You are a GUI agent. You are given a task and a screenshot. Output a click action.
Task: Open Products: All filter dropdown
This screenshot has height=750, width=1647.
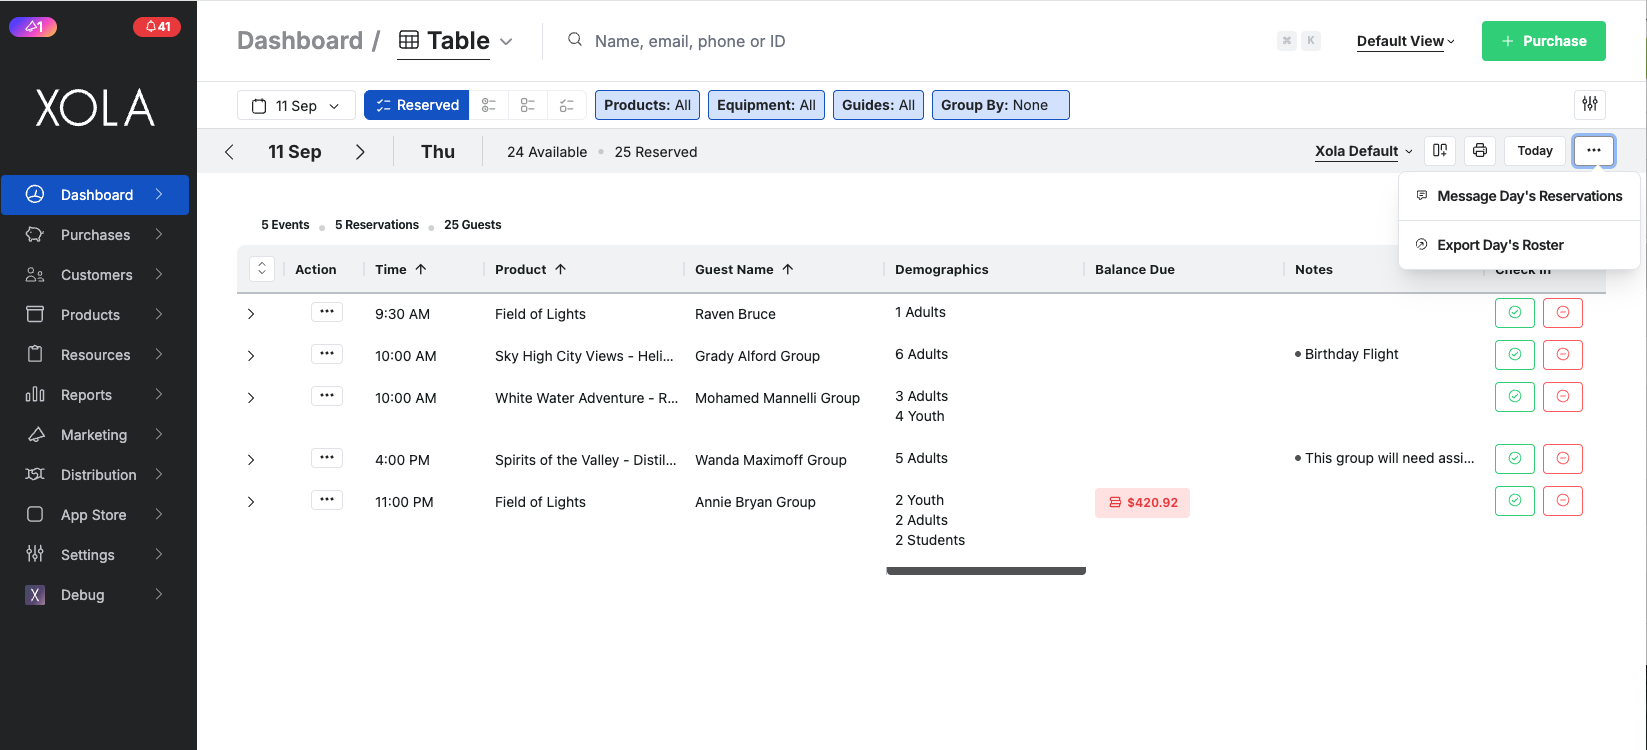coord(647,105)
